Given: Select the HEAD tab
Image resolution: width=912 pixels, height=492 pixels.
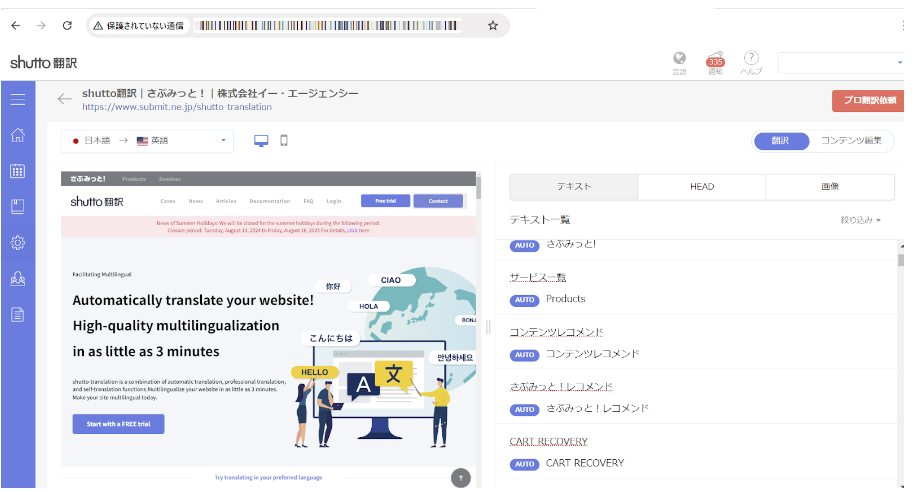Looking at the screenshot, I should point(702,187).
